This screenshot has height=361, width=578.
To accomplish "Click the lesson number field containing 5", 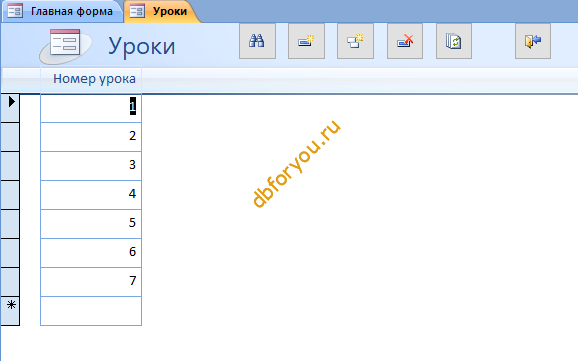I will coord(91,224).
